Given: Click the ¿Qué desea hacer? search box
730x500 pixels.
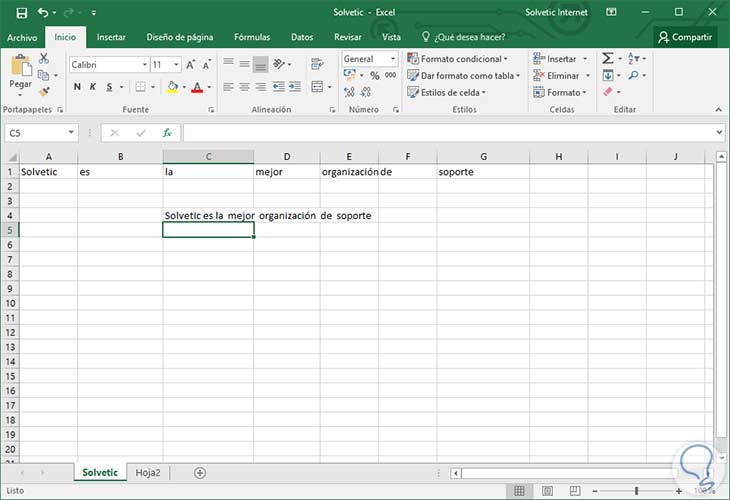Looking at the screenshot, I should (x=464, y=37).
